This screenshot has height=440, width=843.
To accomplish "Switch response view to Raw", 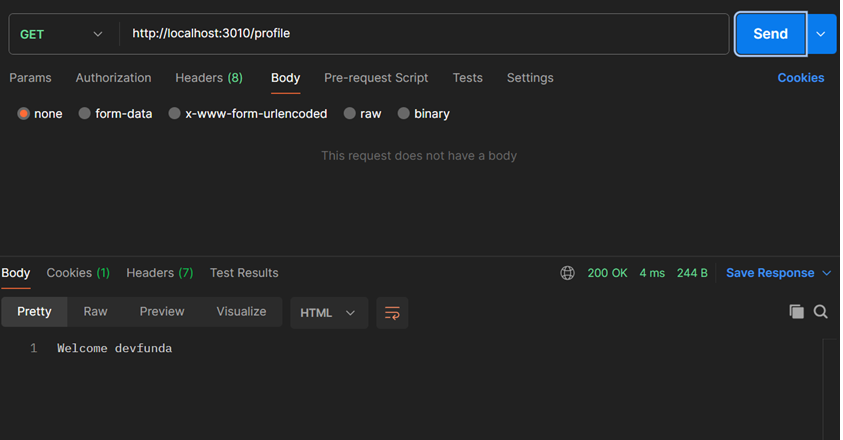I will click(95, 312).
